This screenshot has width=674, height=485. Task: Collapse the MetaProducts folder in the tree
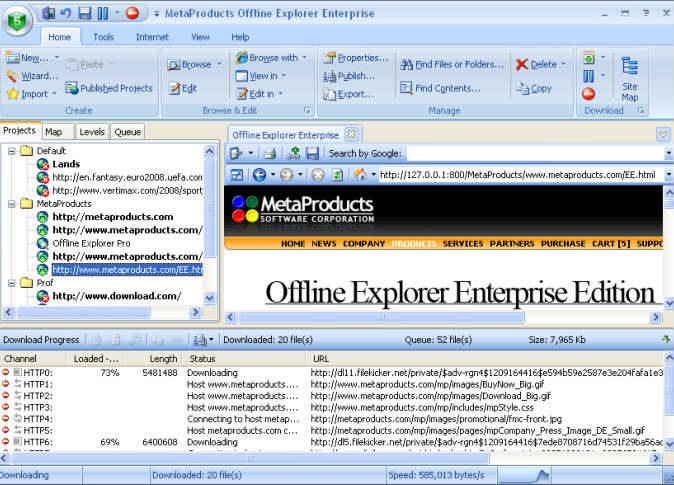click(x=10, y=203)
